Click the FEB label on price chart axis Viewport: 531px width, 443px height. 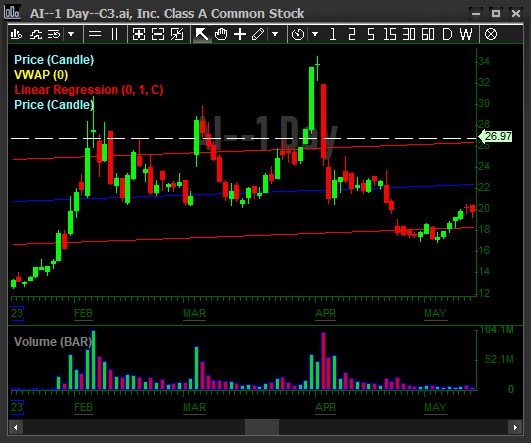click(x=83, y=313)
